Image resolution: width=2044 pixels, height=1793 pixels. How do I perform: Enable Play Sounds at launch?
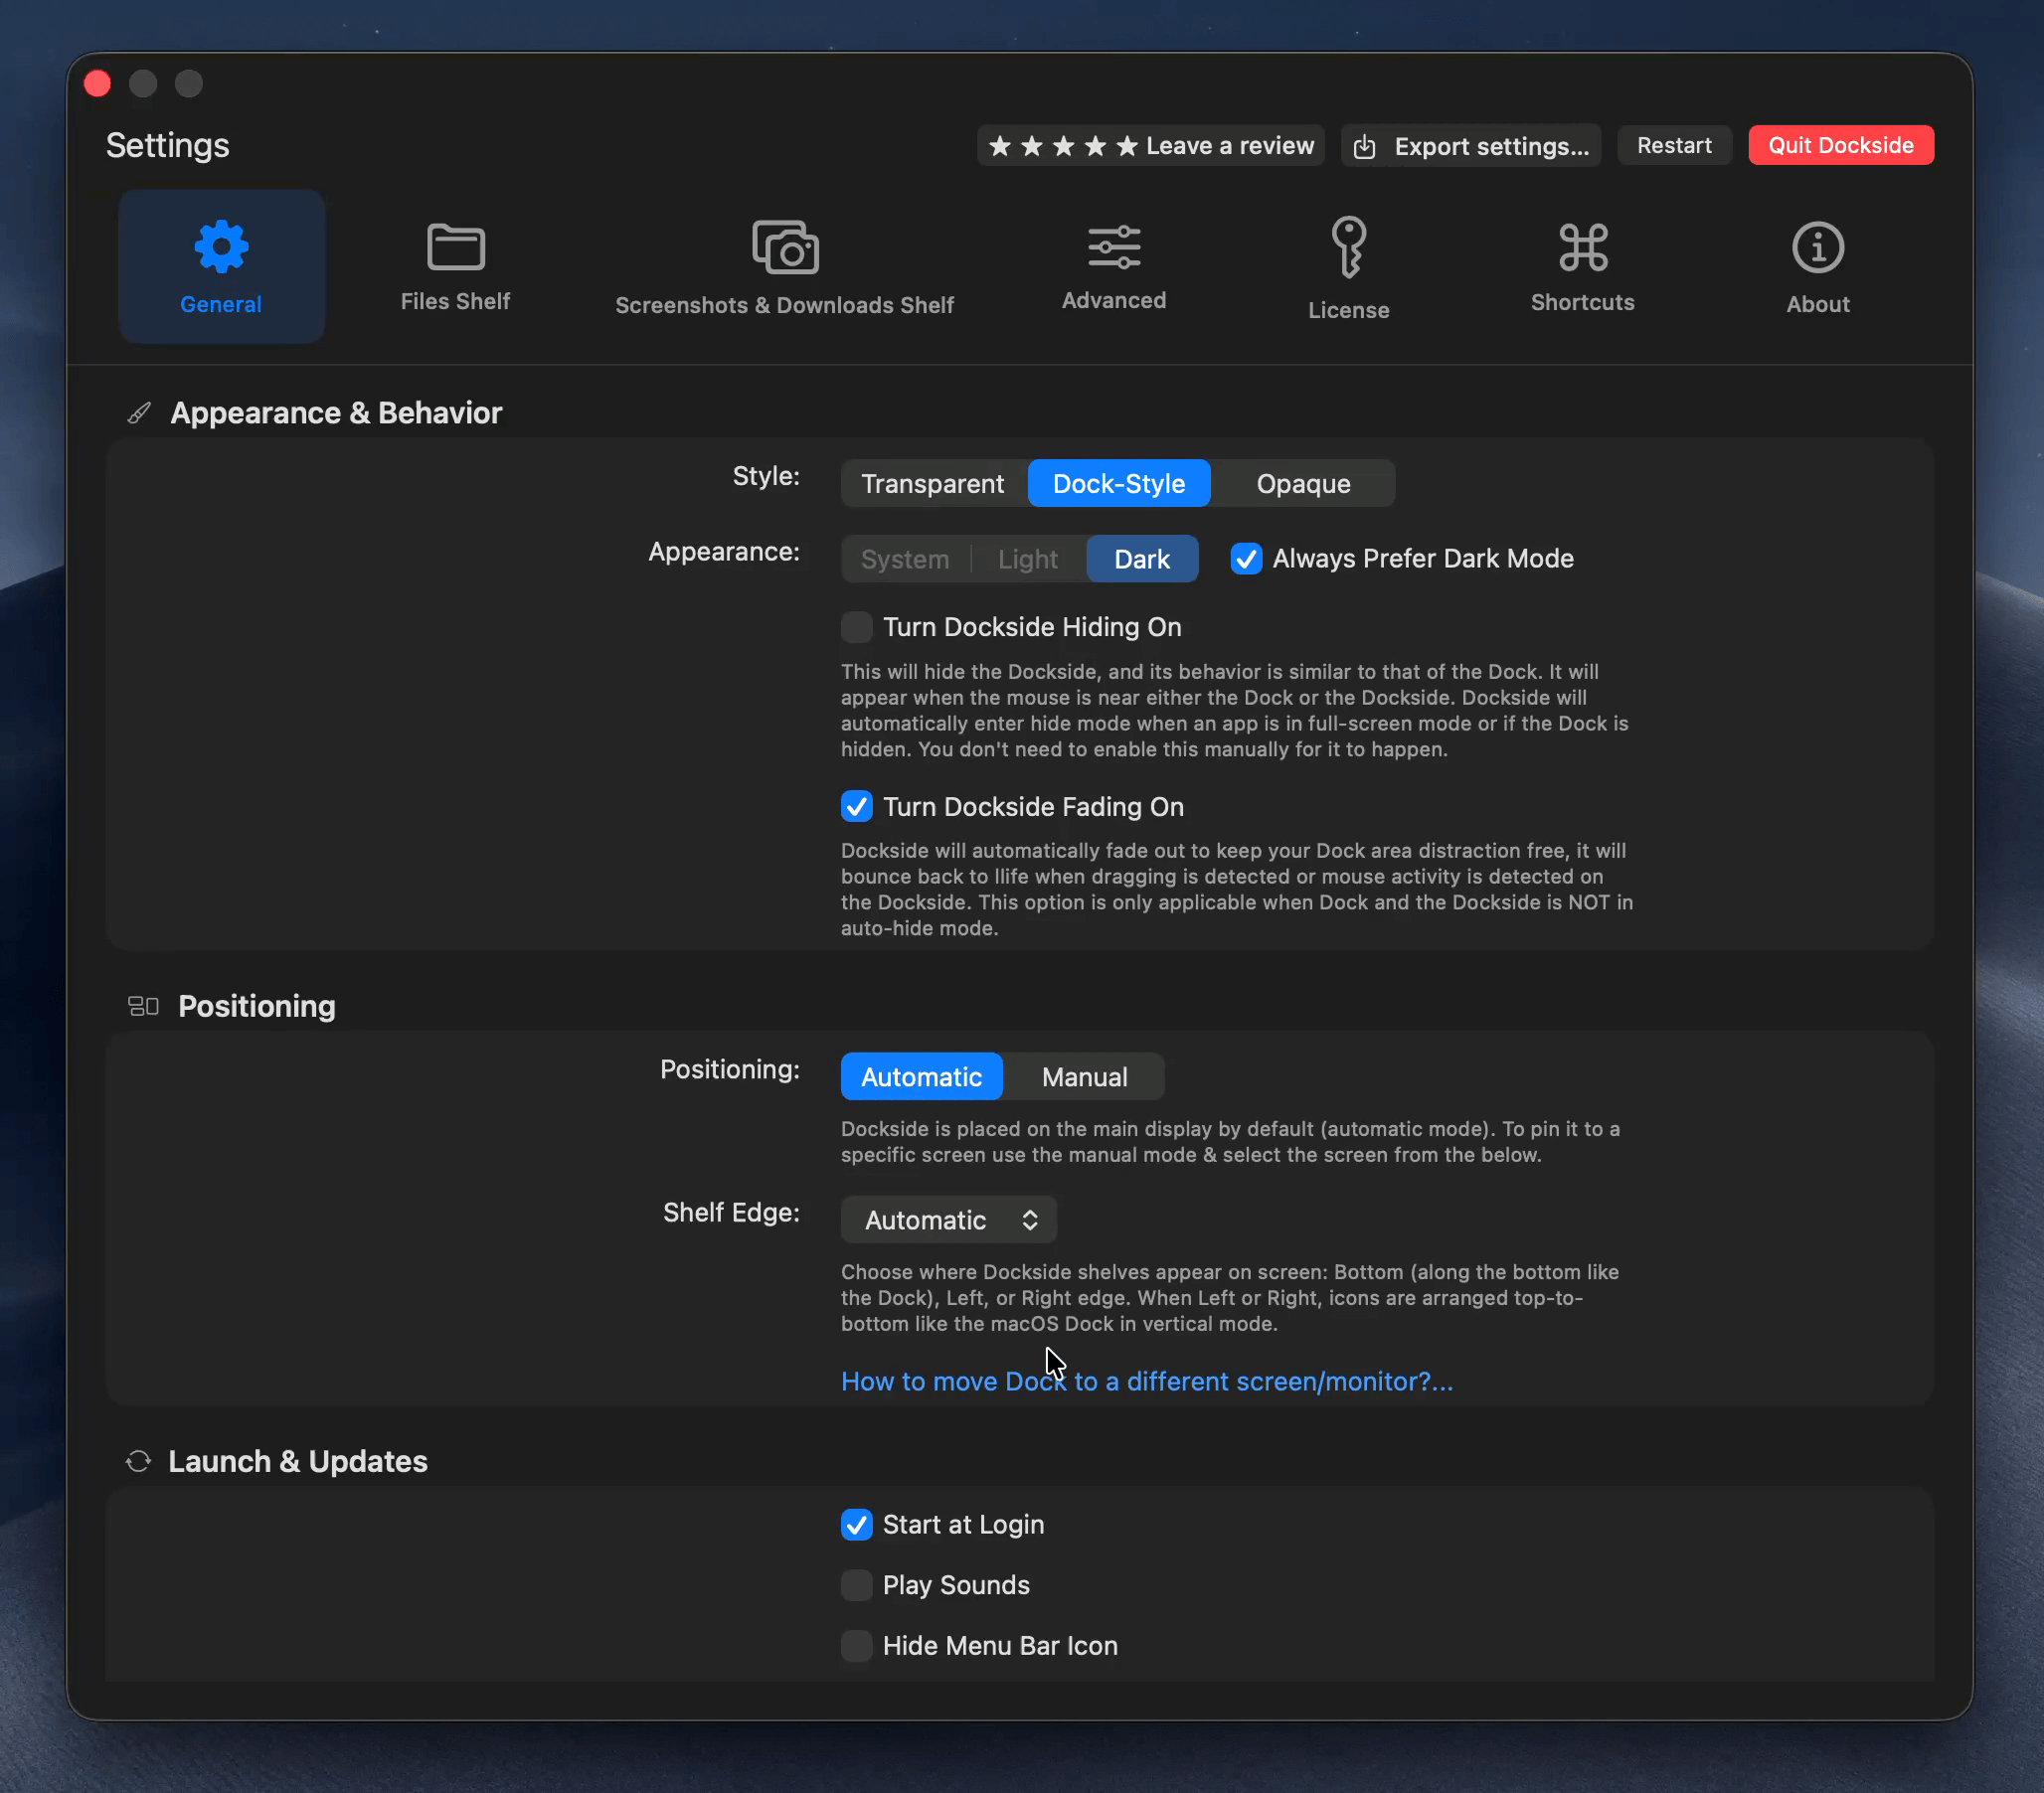[856, 1586]
